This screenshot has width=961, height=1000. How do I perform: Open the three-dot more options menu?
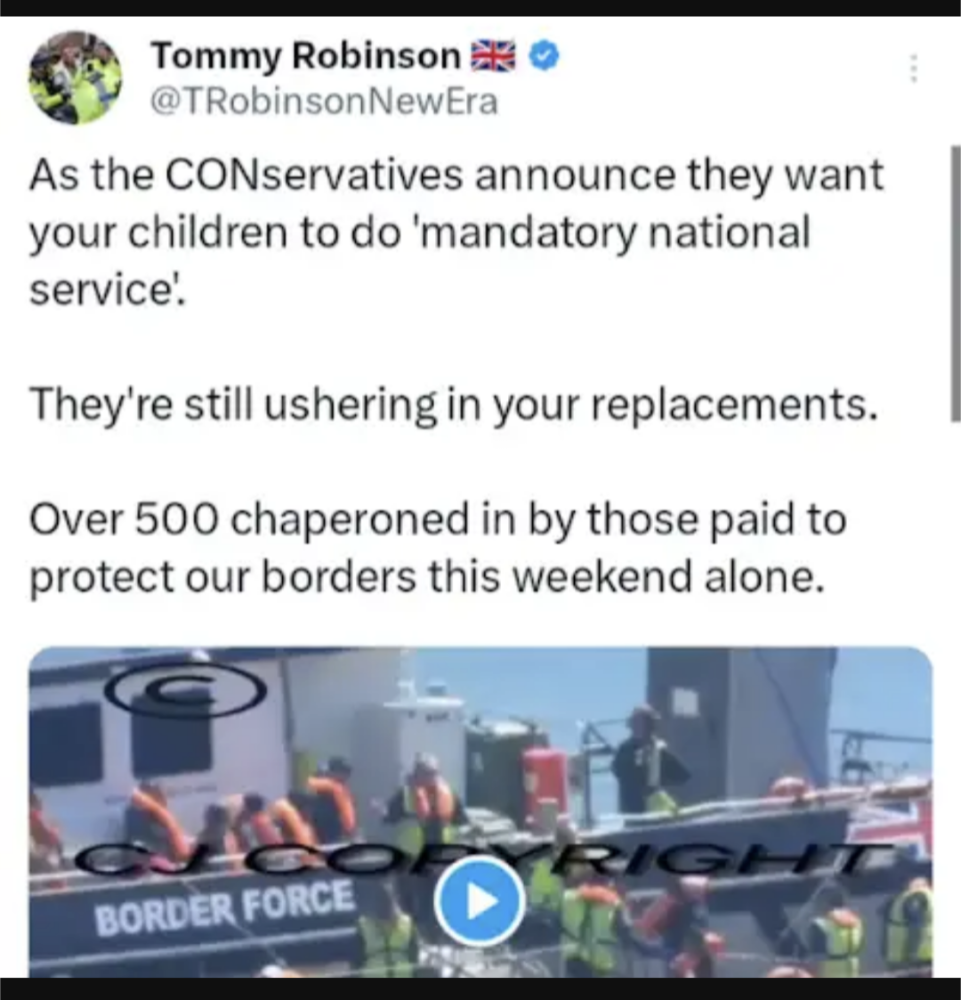coord(913,68)
